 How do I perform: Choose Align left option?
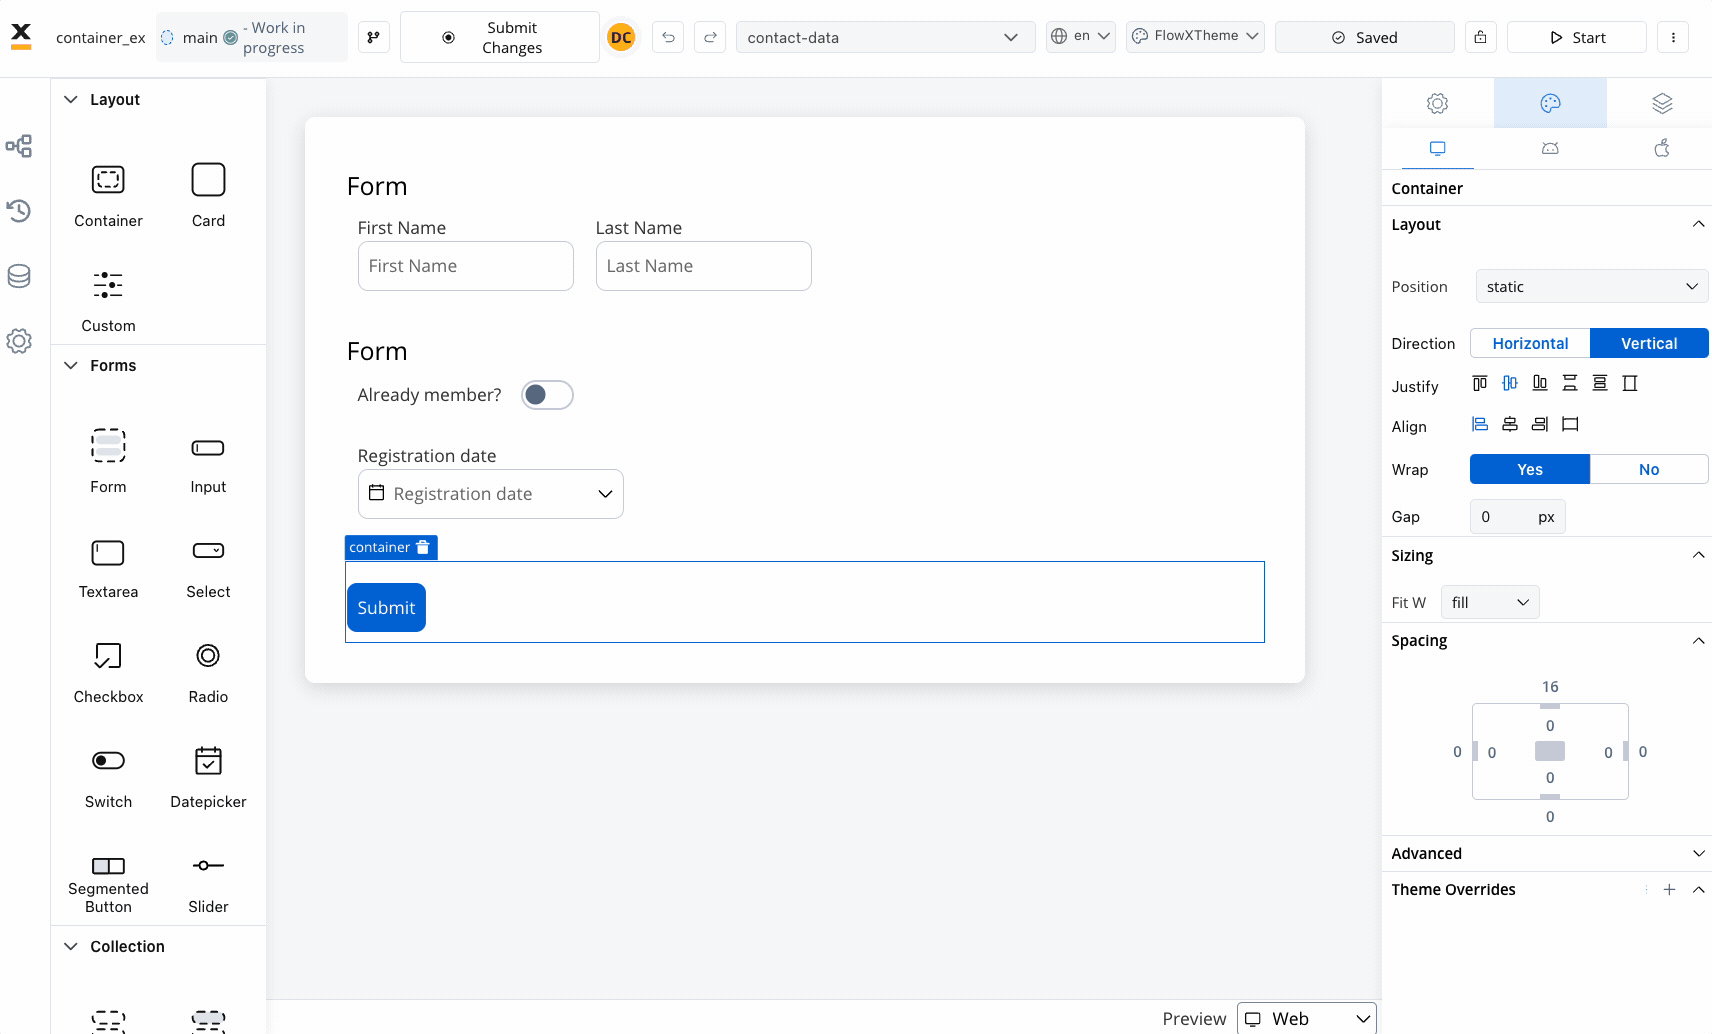[1480, 424]
